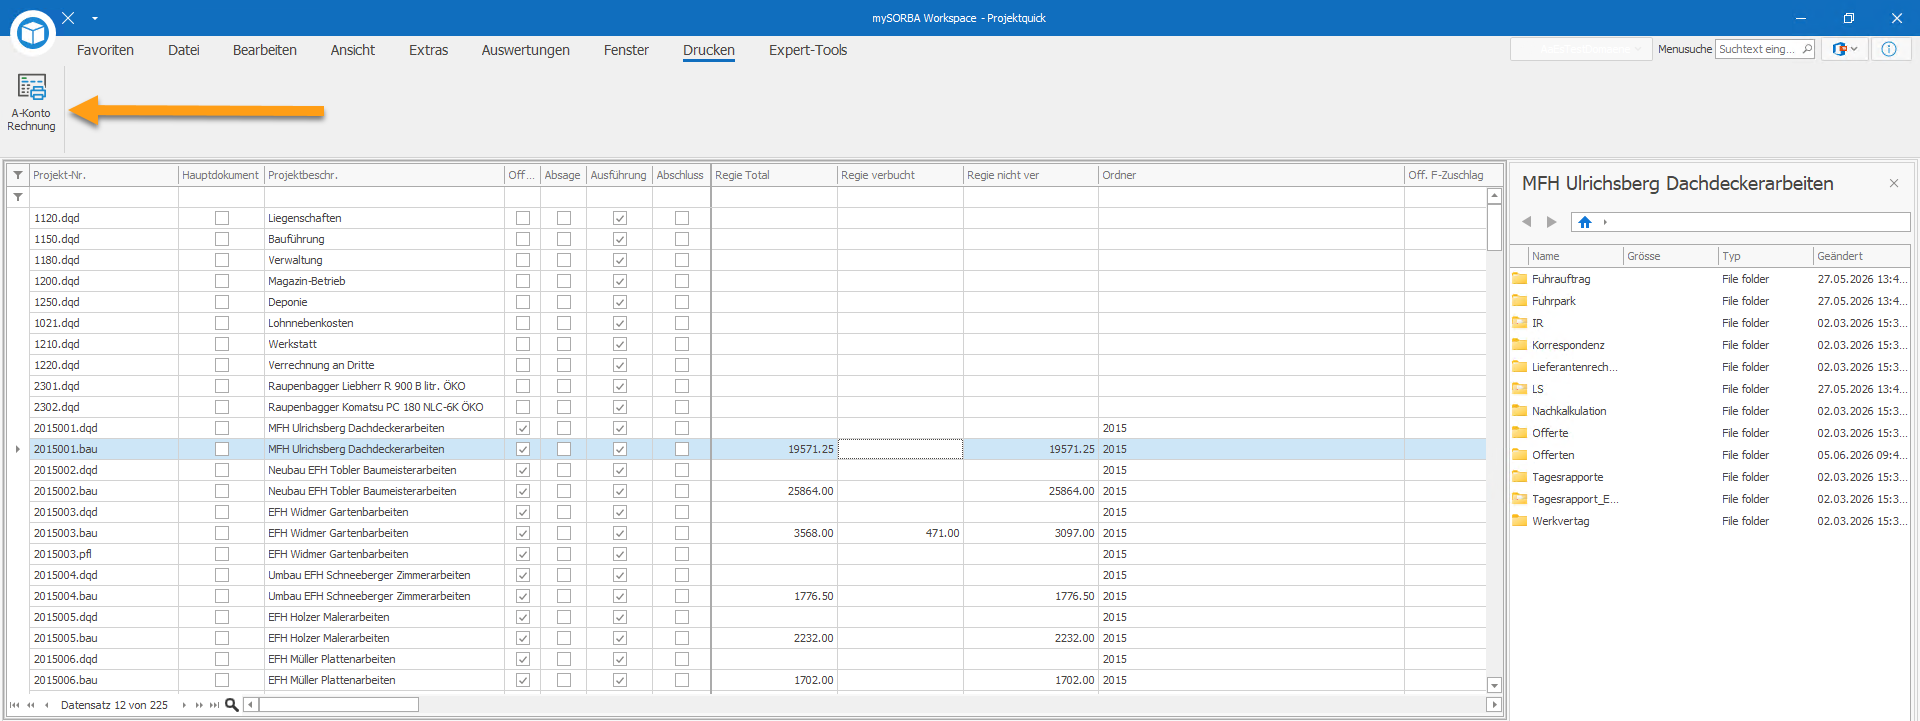Viewport: 1920px width, 721px height.
Task: Toggle Hauptdokument checkbox for 2015004.bau
Action: (222, 596)
